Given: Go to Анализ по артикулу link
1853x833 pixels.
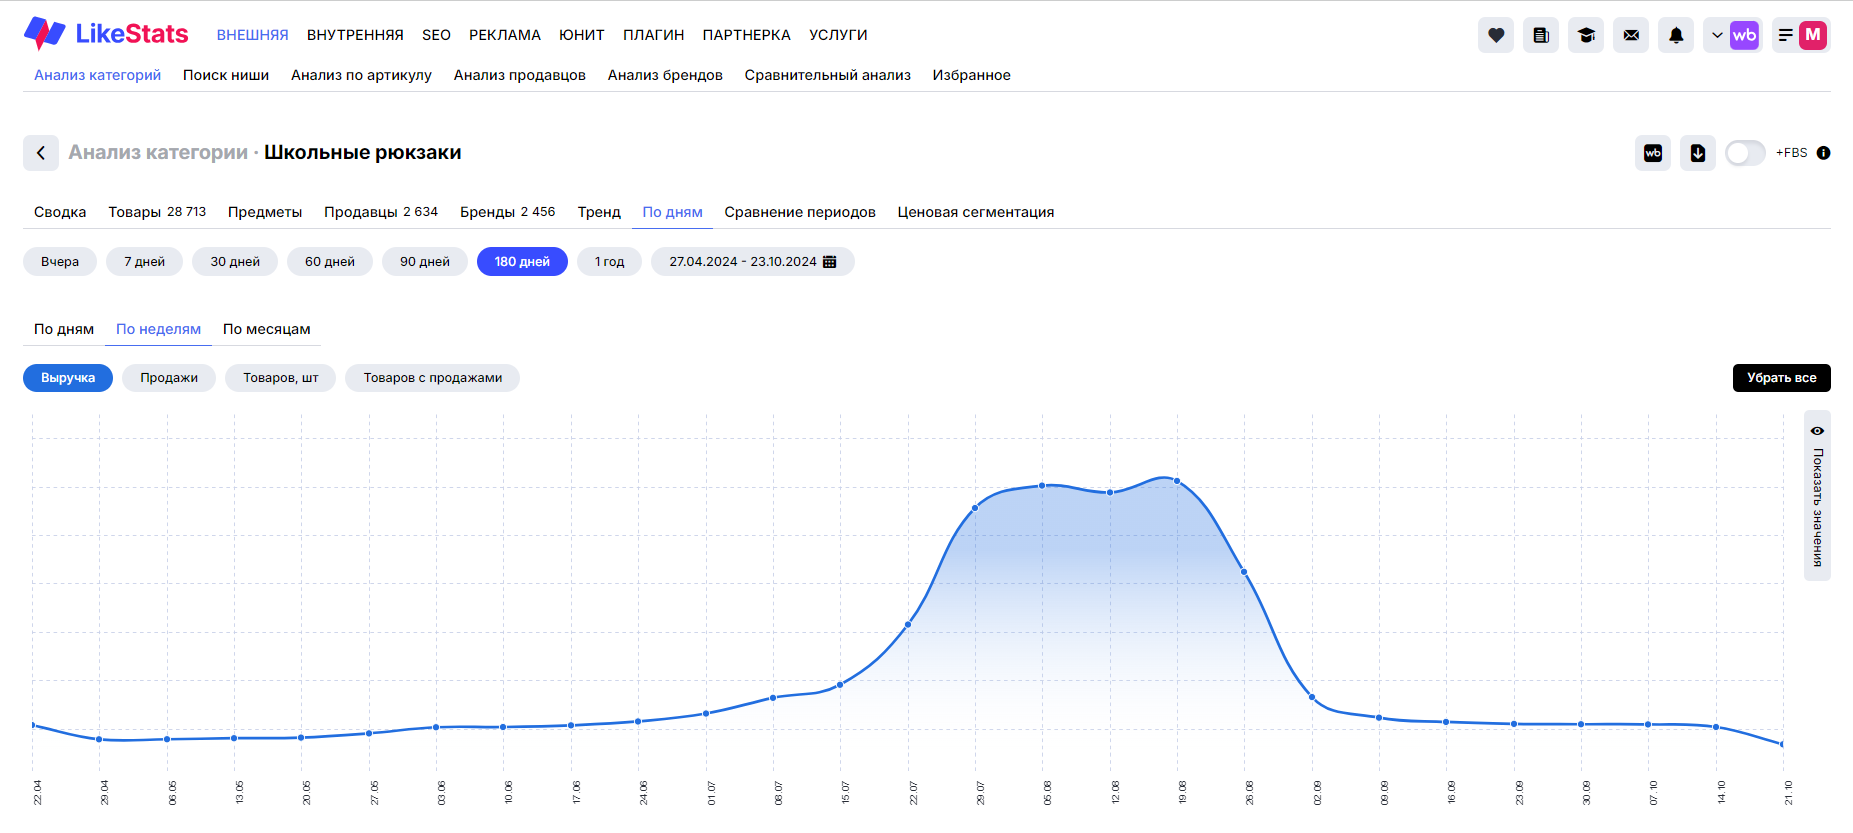Looking at the screenshot, I should pos(361,75).
